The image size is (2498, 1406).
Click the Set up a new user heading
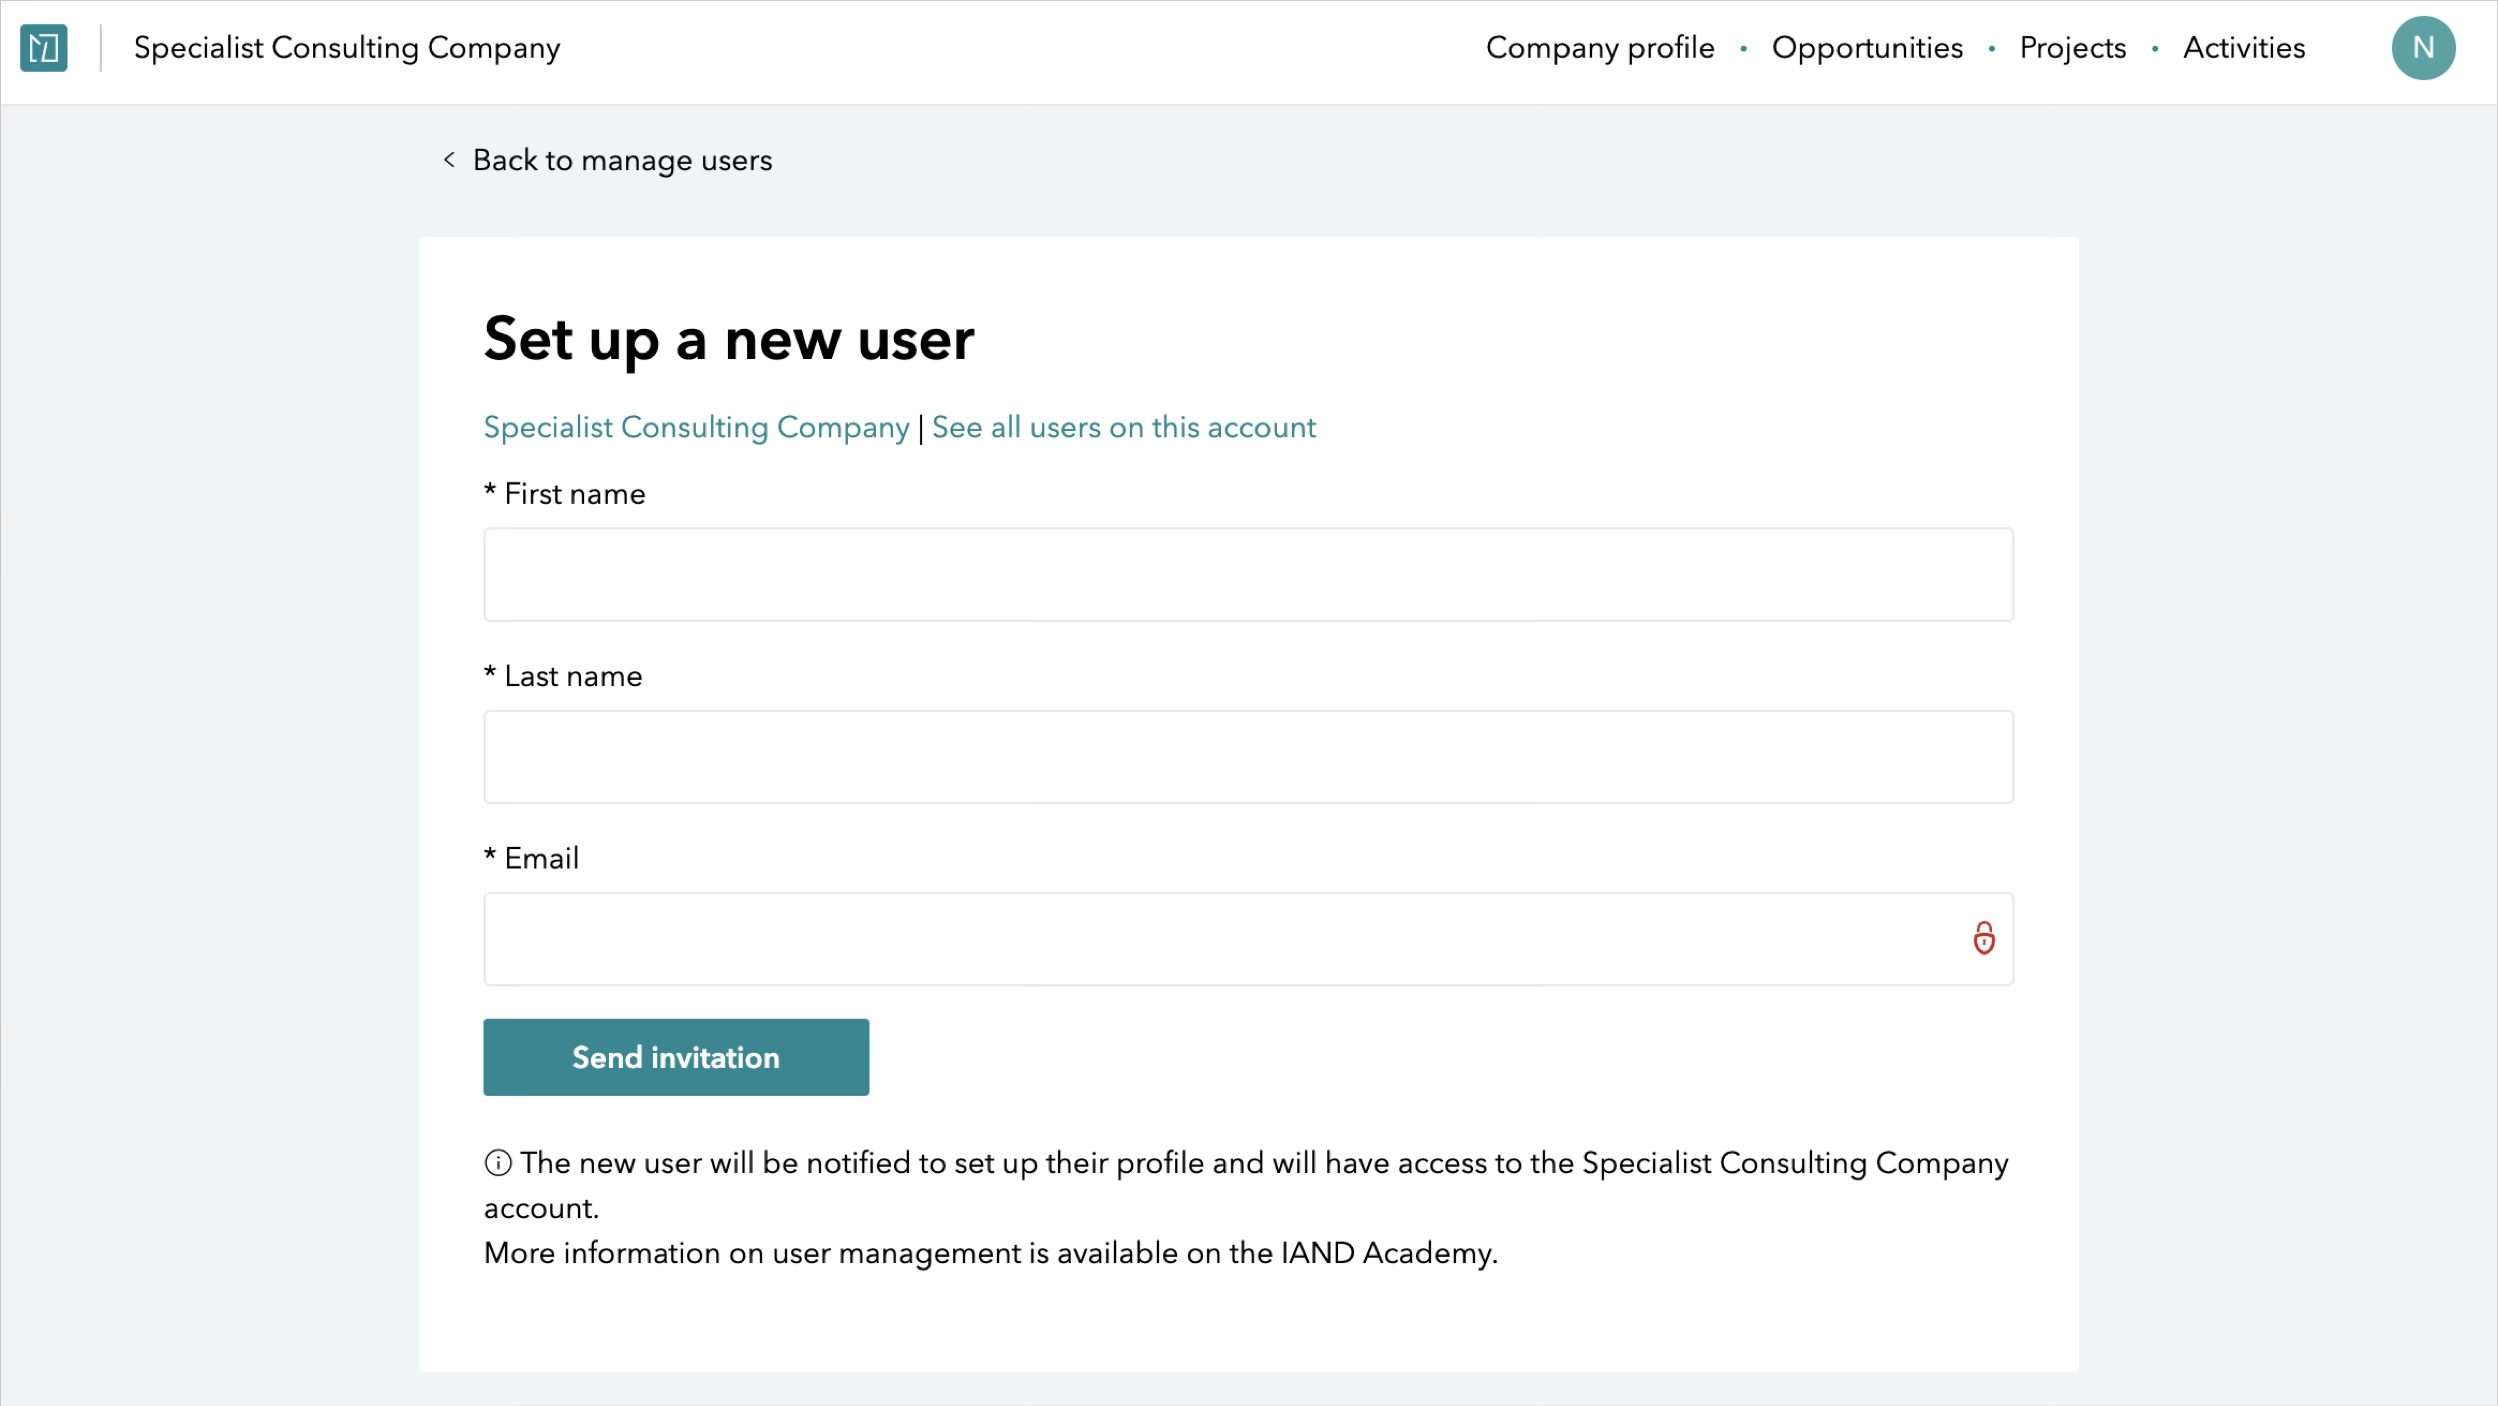(729, 339)
